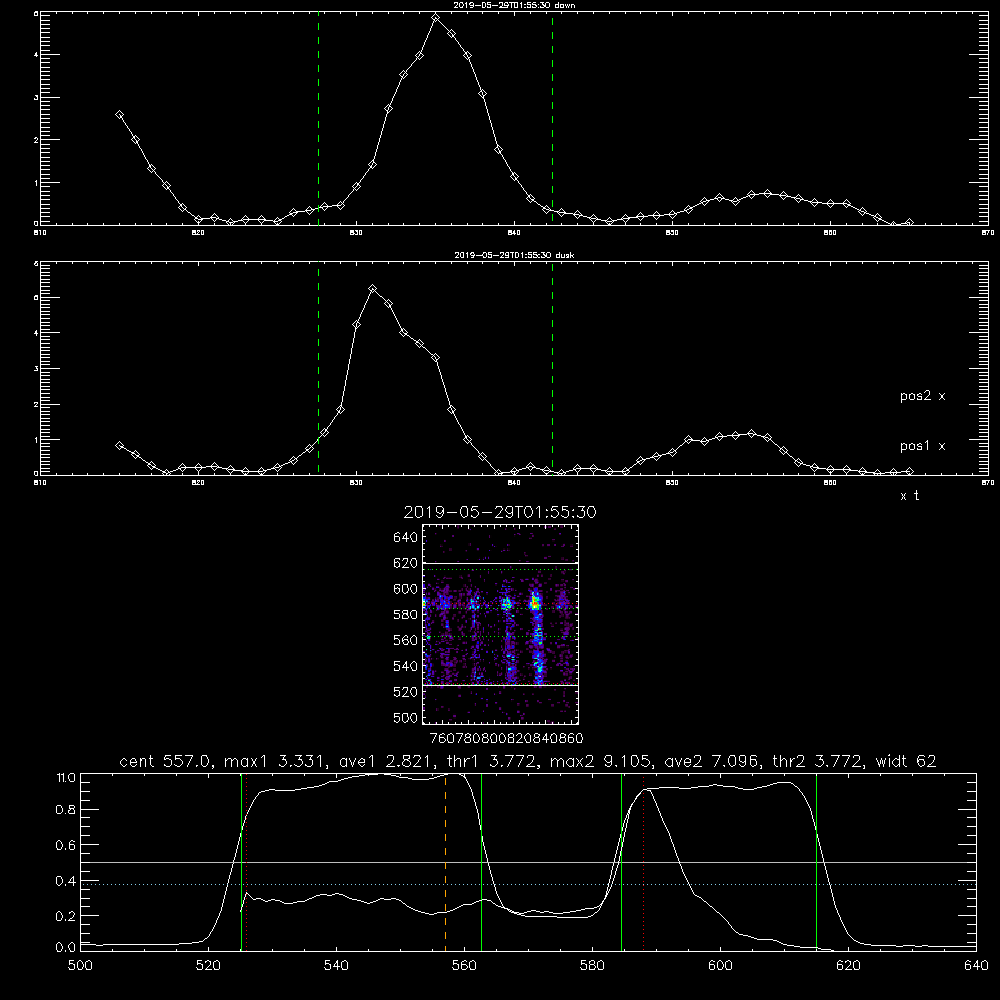The image size is (1000, 1000).
Task: Click the dusk plot title text
Action: coord(515,255)
